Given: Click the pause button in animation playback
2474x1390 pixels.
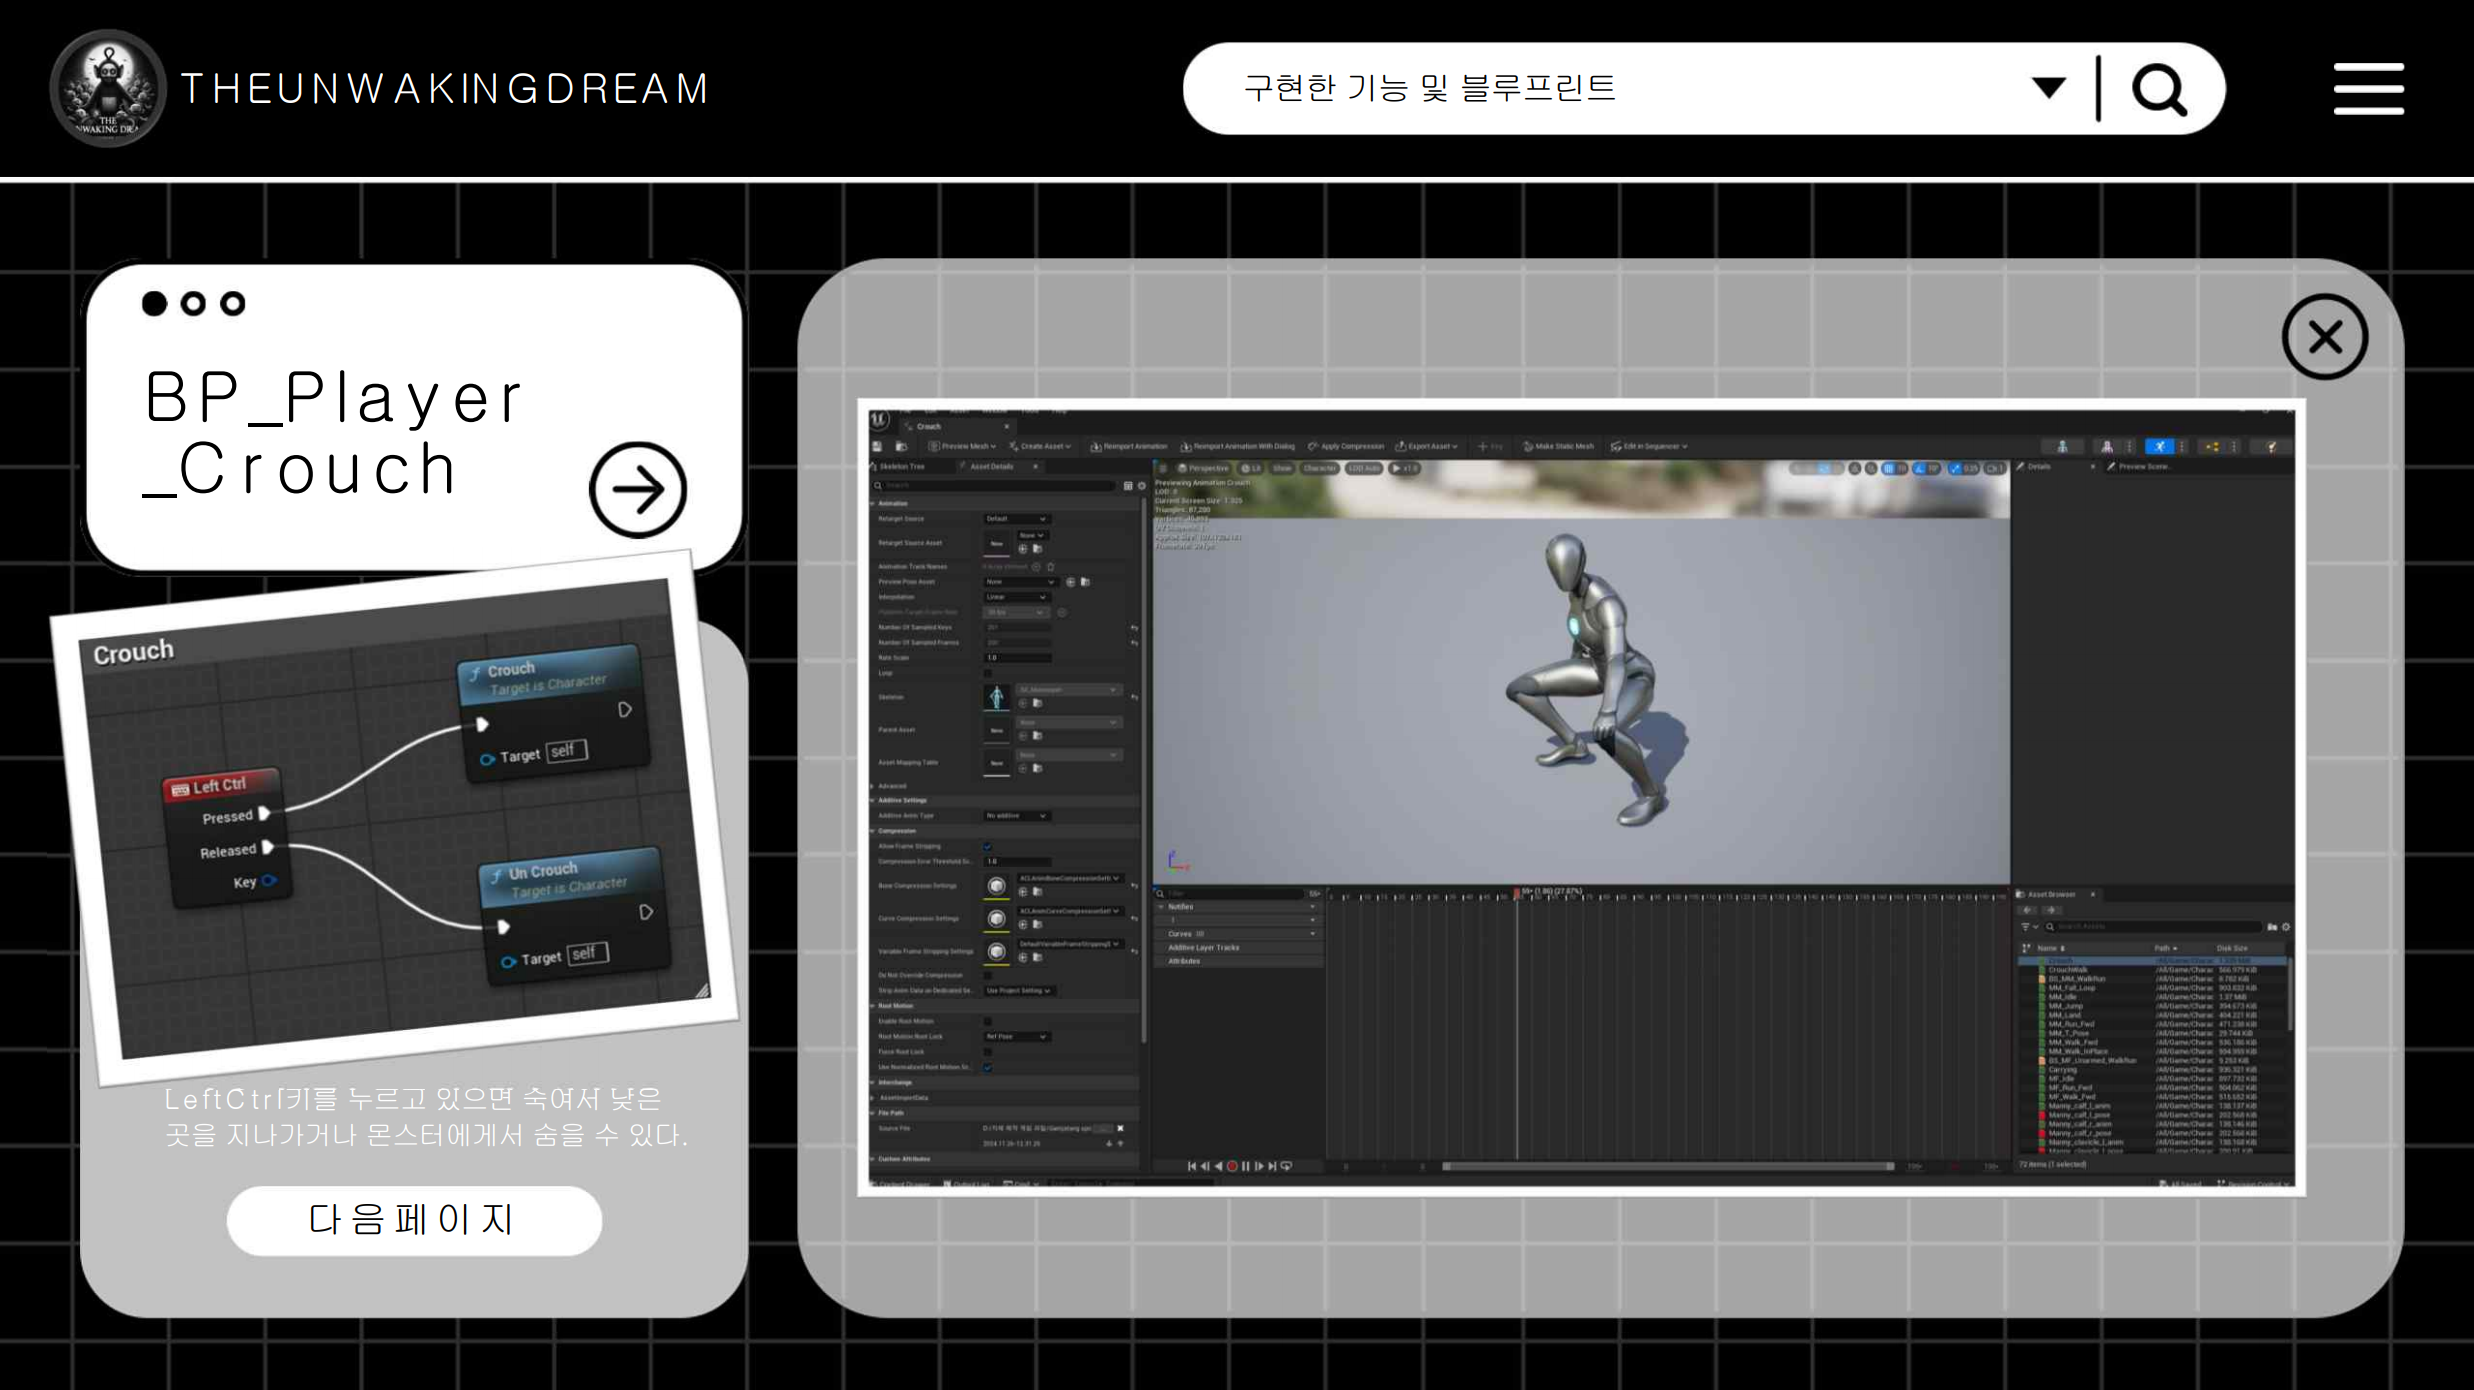Looking at the screenshot, I should coord(1245,1166).
